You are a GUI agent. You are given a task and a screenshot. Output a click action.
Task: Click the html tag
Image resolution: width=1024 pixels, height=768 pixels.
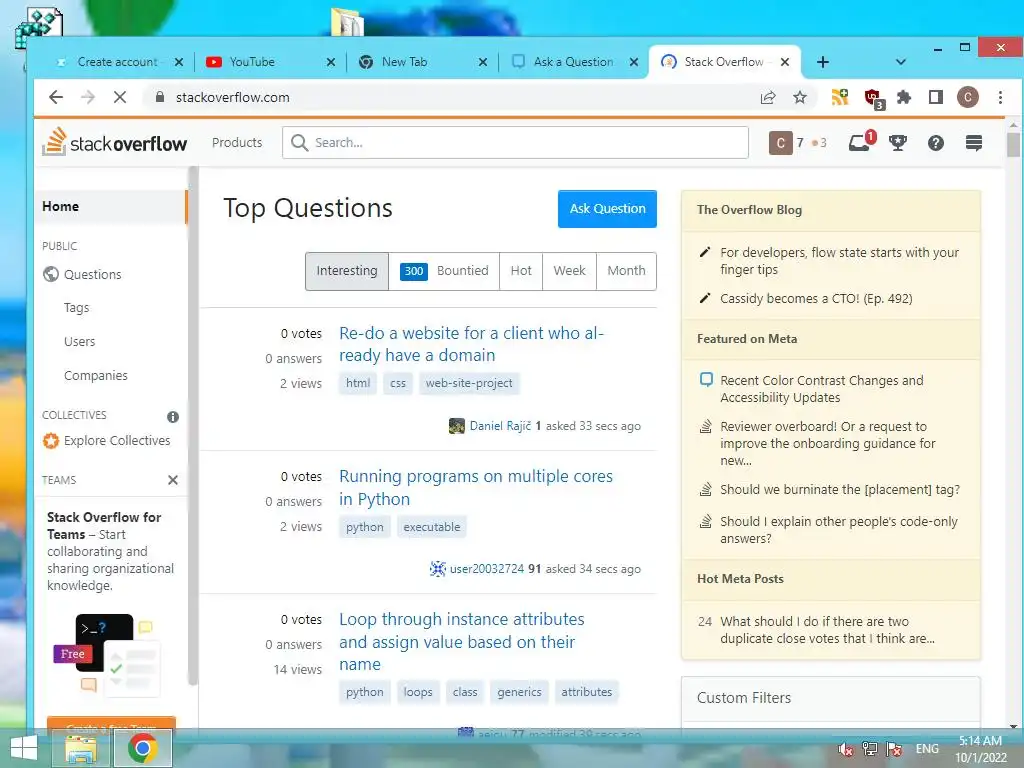[358, 383]
